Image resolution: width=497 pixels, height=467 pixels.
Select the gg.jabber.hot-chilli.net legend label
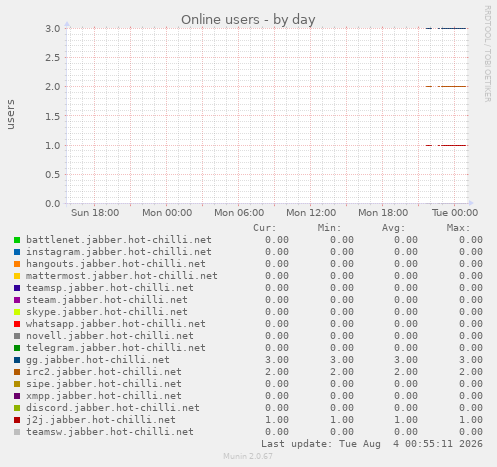98,360
